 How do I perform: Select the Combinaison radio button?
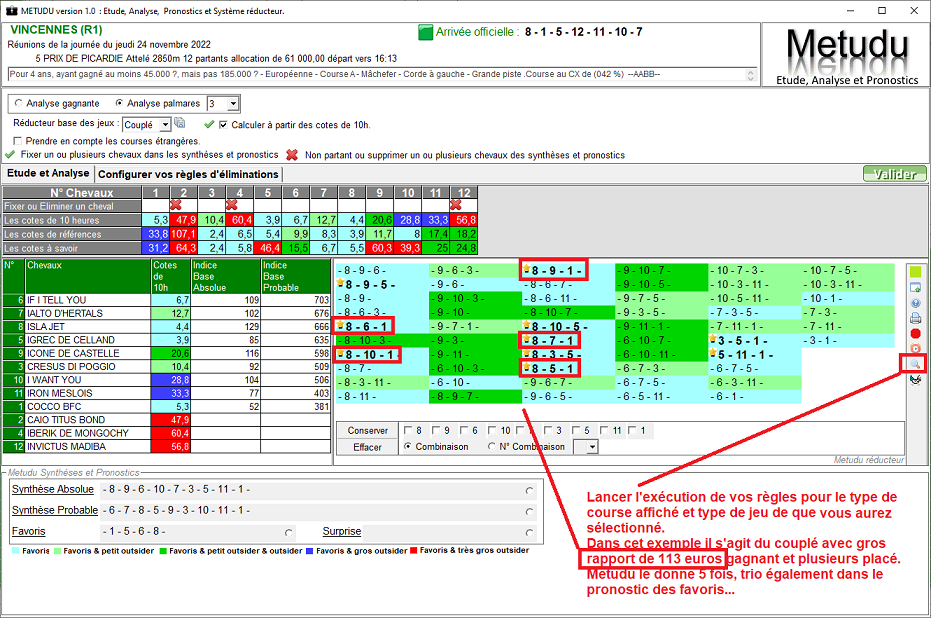[x=407, y=446]
